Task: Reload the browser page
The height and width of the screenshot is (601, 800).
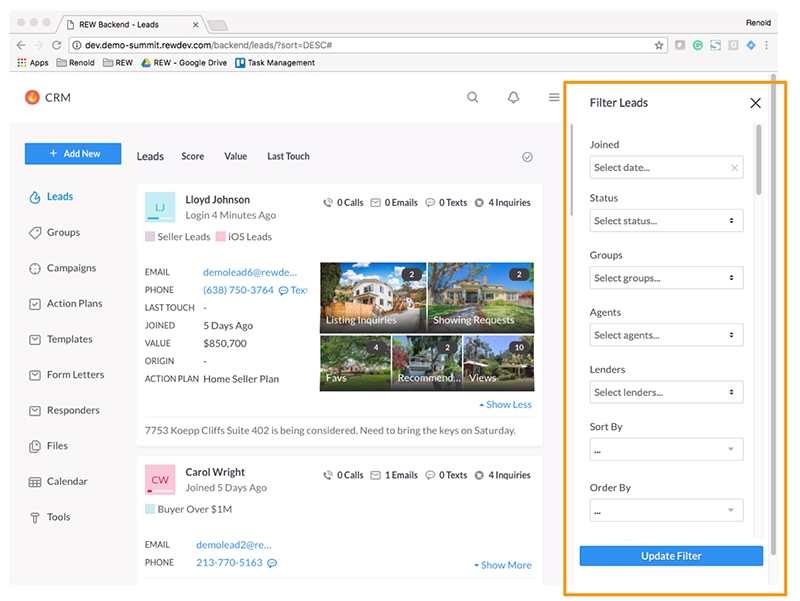Action: [57, 45]
